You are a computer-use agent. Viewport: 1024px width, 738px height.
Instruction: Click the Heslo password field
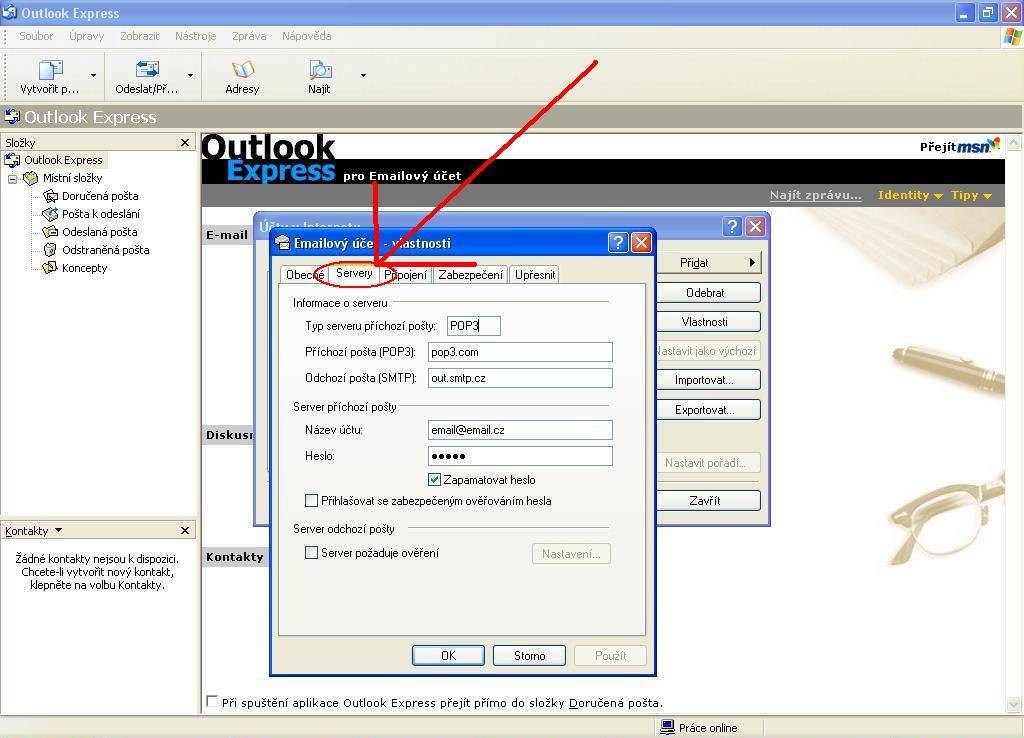click(x=520, y=456)
